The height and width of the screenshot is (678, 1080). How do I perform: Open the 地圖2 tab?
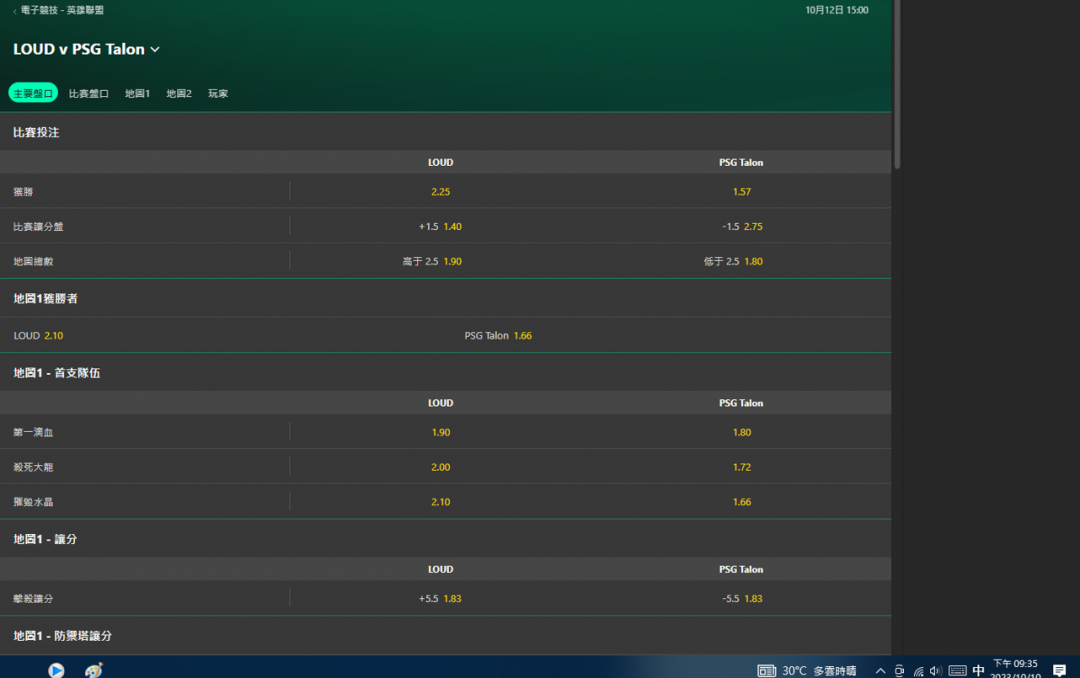coord(179,93)
